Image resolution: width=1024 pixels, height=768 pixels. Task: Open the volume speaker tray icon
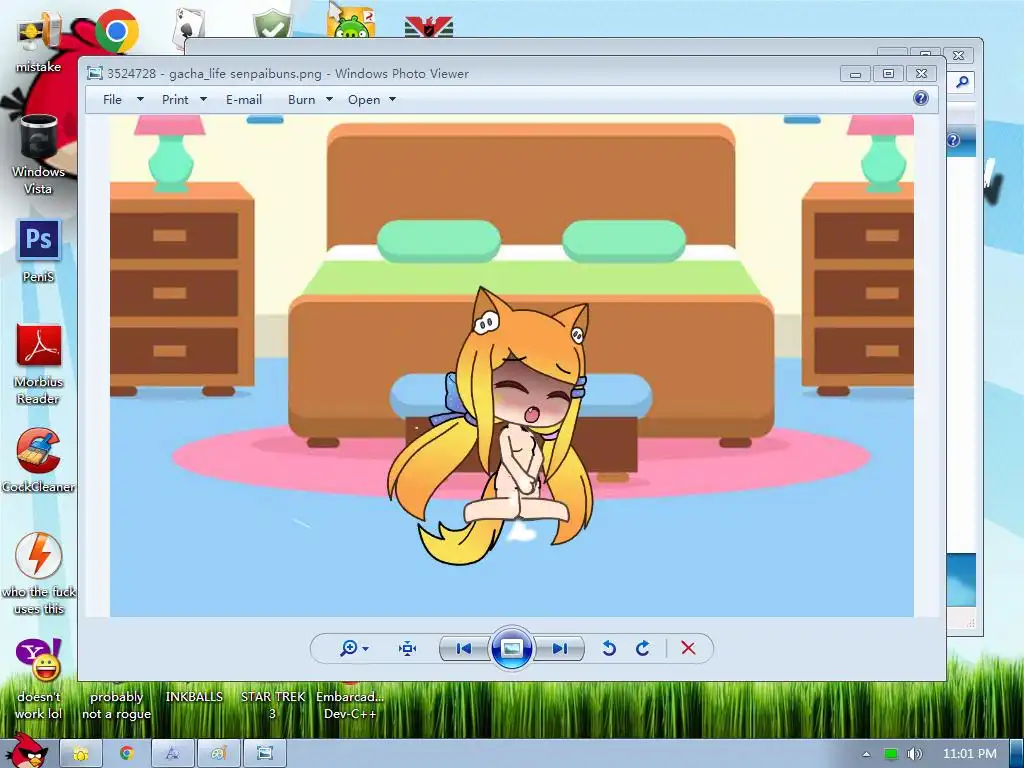[x=914, y=754]
